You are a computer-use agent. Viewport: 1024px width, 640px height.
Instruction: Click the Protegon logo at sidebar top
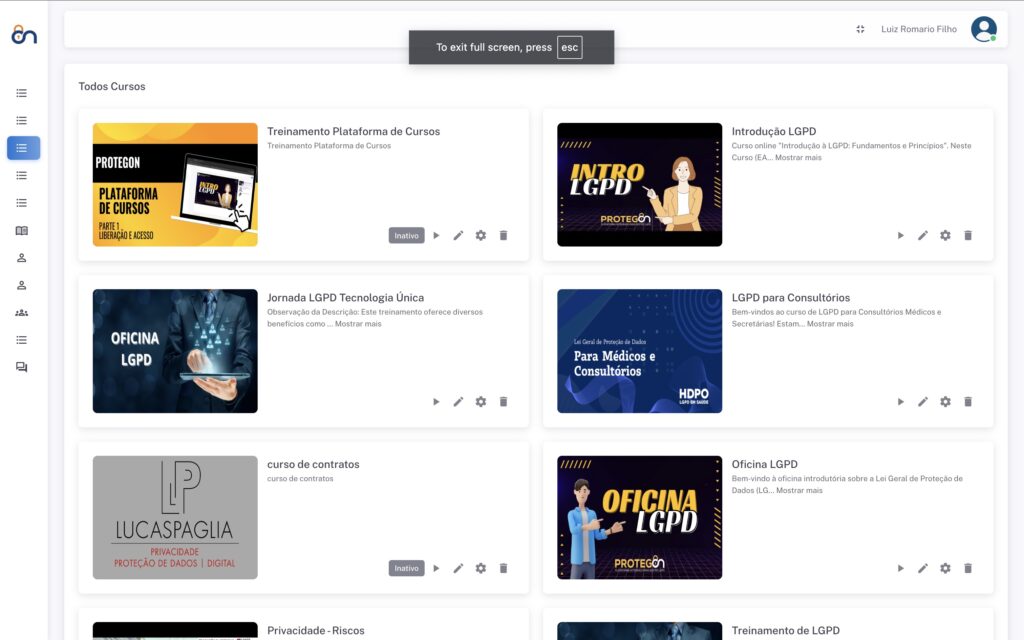point(24,34)
